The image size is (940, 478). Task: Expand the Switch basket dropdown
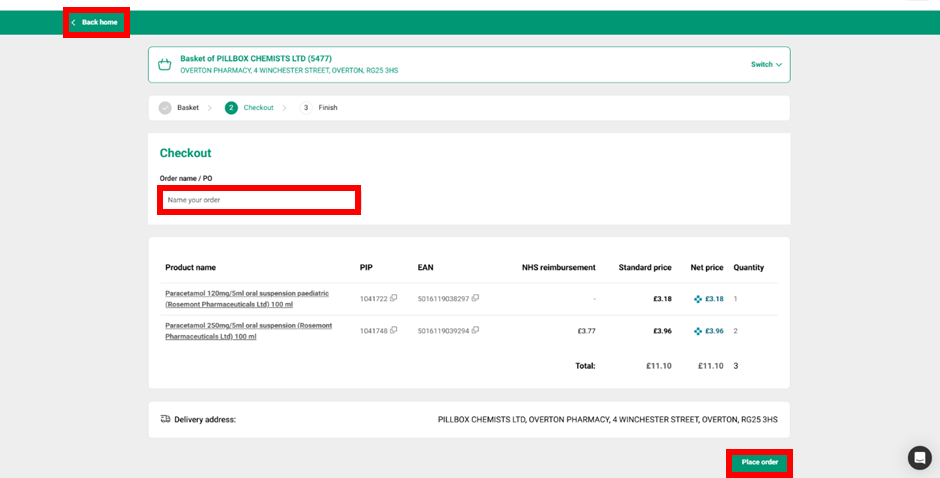pyautogui.click(x=766, y=64)
